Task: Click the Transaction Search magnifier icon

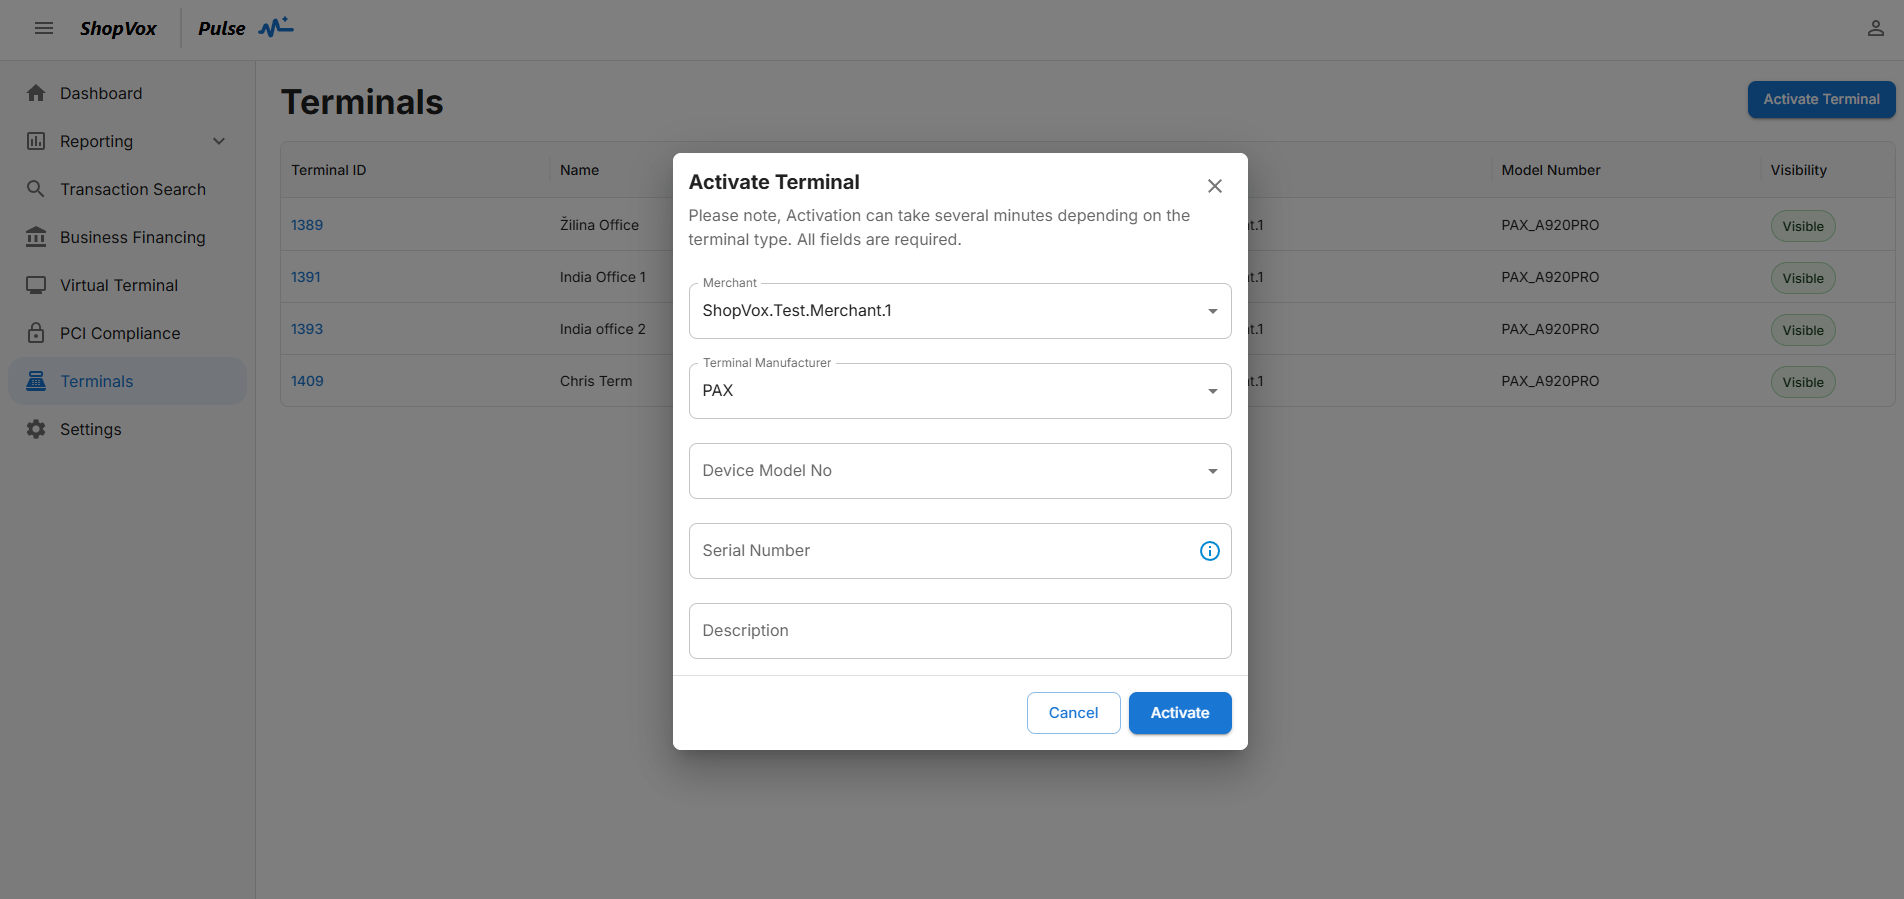Action: pyautogui.click(x=36, y=189)
